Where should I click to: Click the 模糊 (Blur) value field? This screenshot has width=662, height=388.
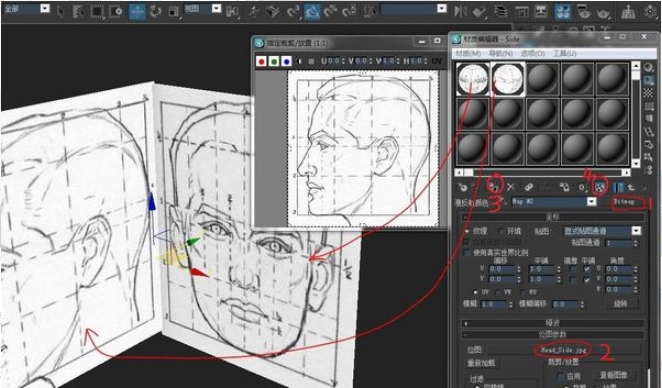pos(493,304)
